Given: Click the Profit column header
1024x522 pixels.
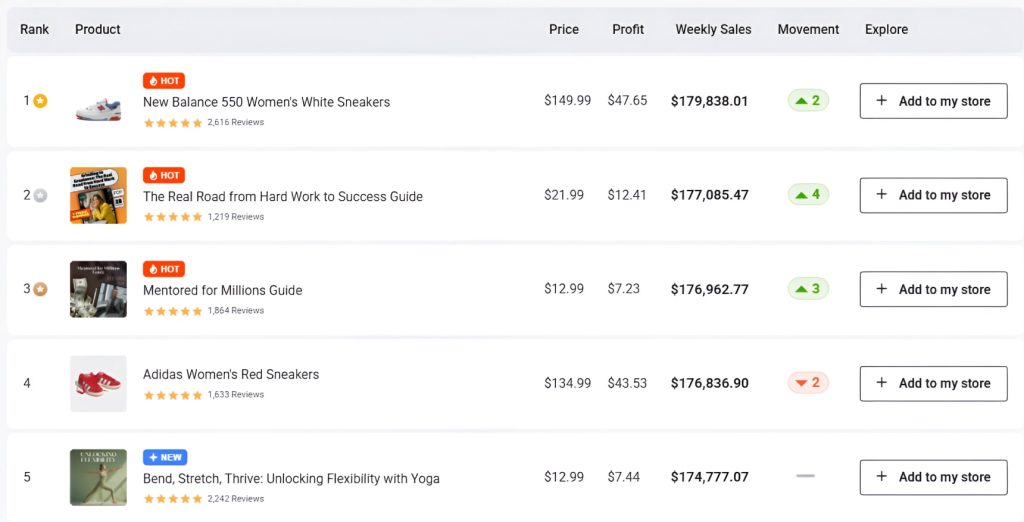Looking at the screenshot, I should pyautogui.click(x=628, y=29).
